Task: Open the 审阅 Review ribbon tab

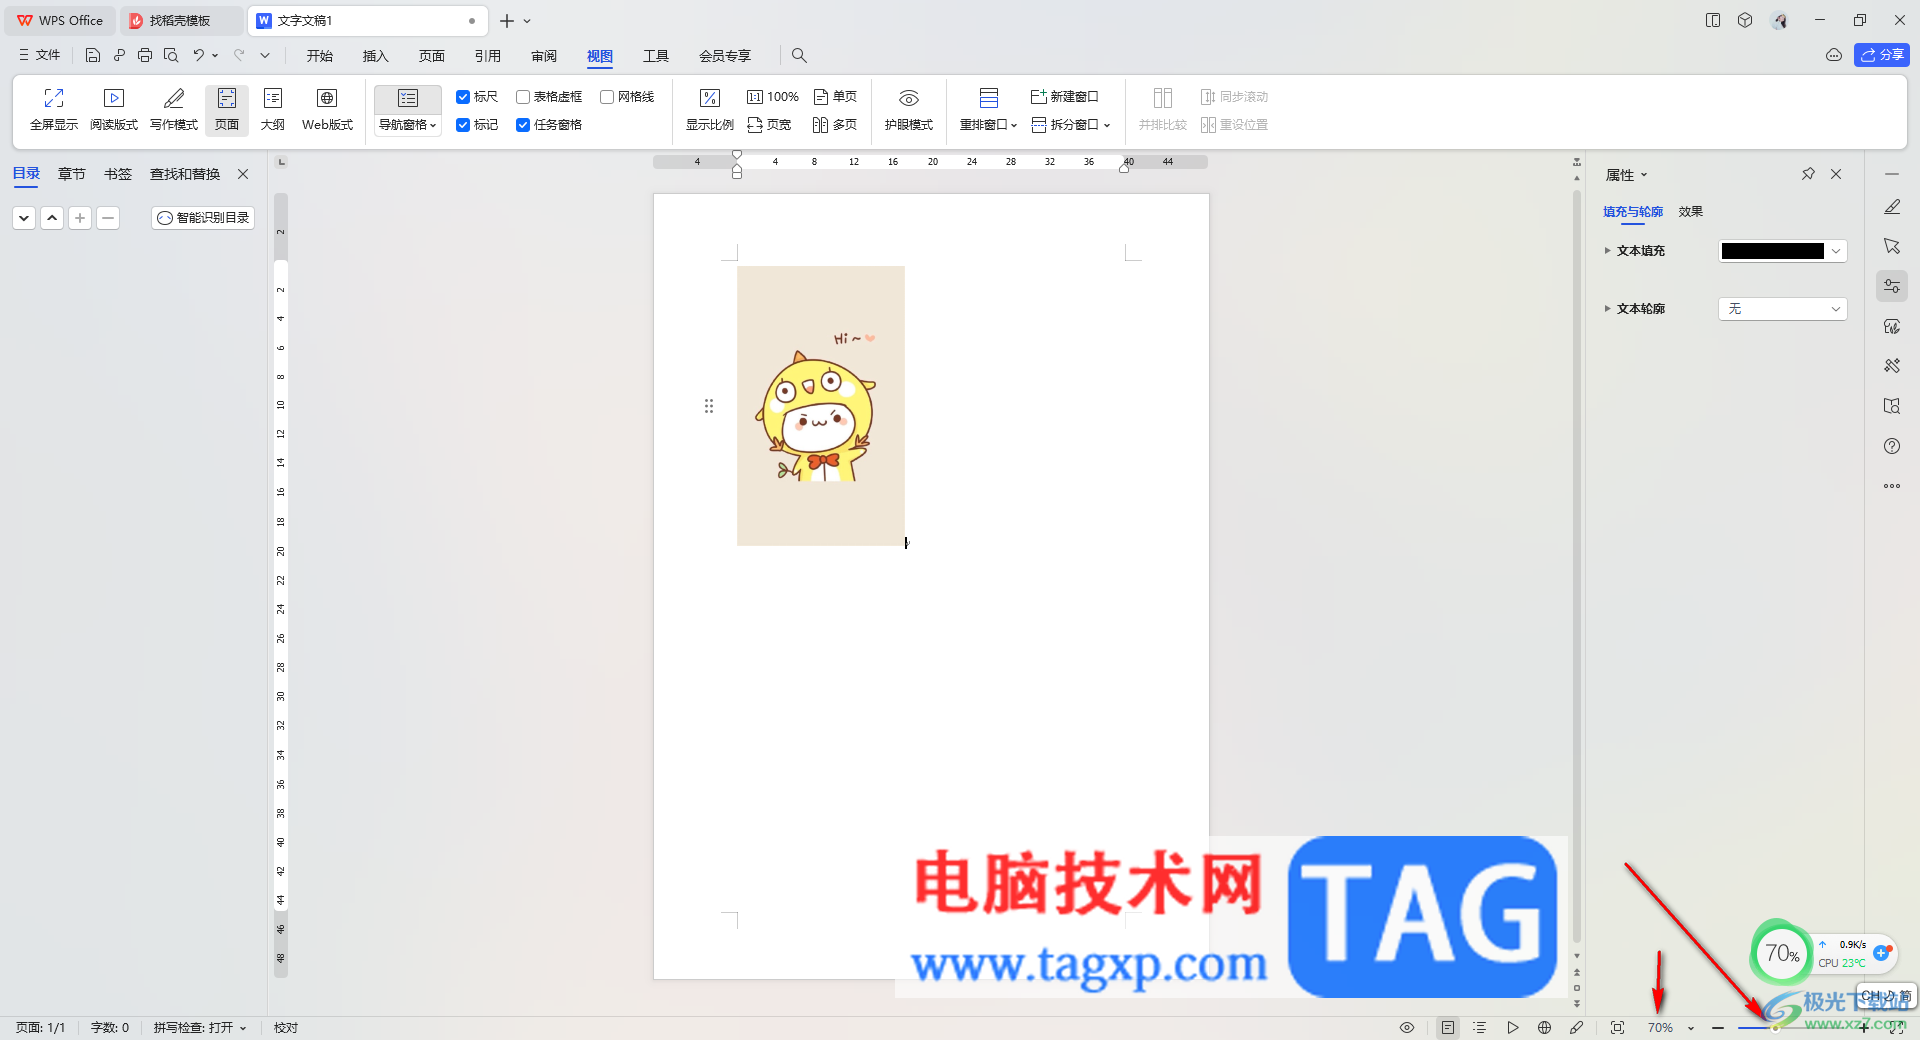Action: 544,56
